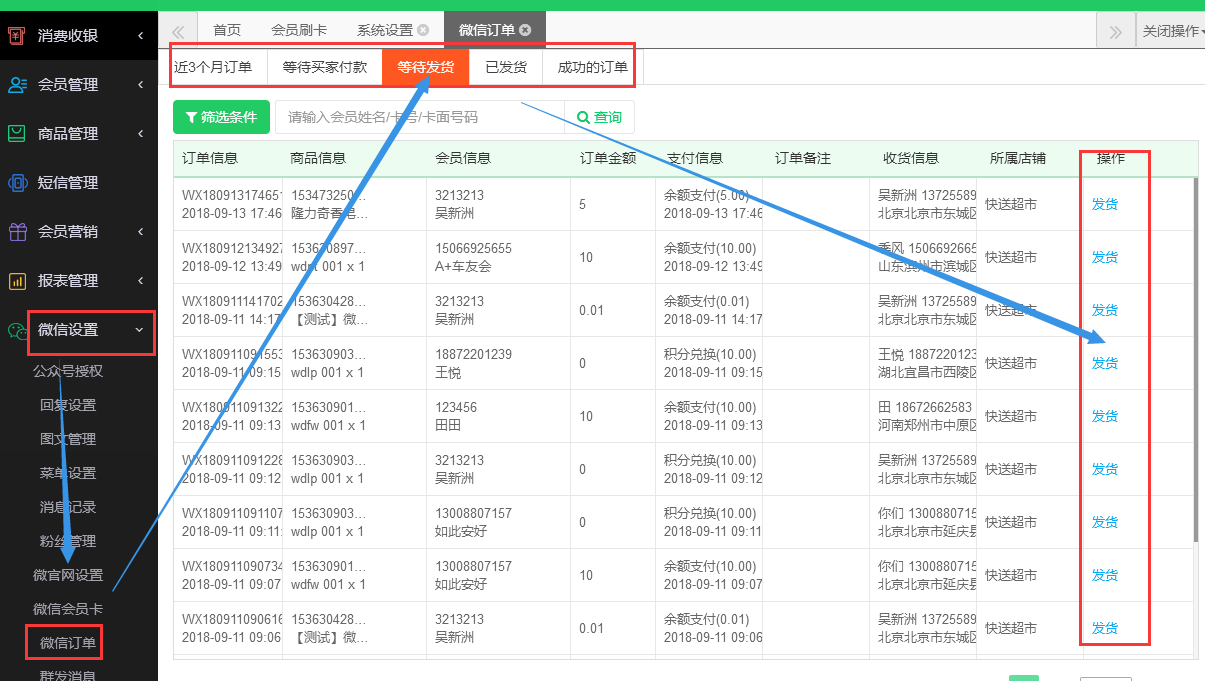This screenshot has height=681, width=1205.
Task: Select the 等待发货 filter tab
Action: click(426, 68)
